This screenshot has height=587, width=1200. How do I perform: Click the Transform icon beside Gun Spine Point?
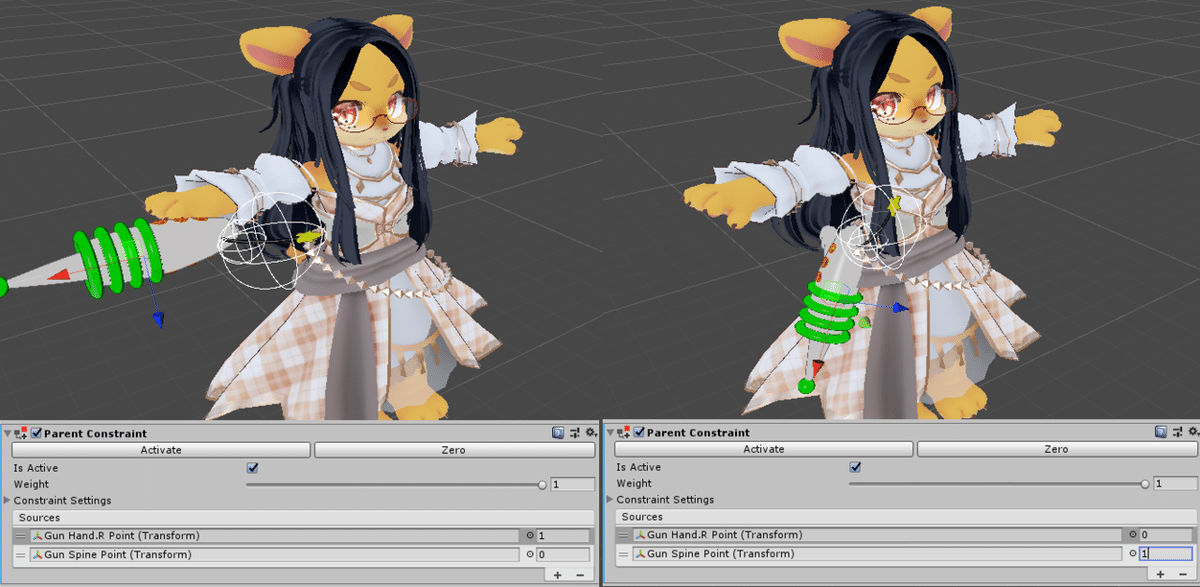[x=36, y=554]
